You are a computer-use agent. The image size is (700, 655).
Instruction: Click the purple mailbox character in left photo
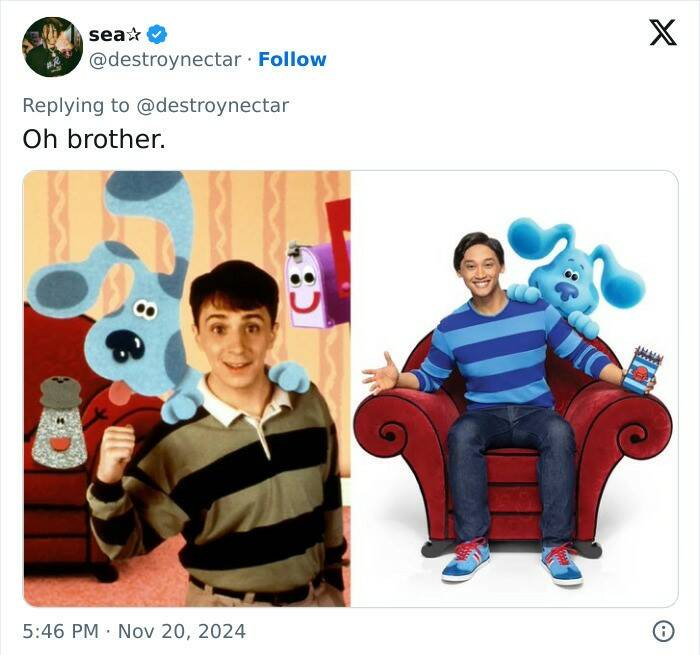tap(313, 285)
